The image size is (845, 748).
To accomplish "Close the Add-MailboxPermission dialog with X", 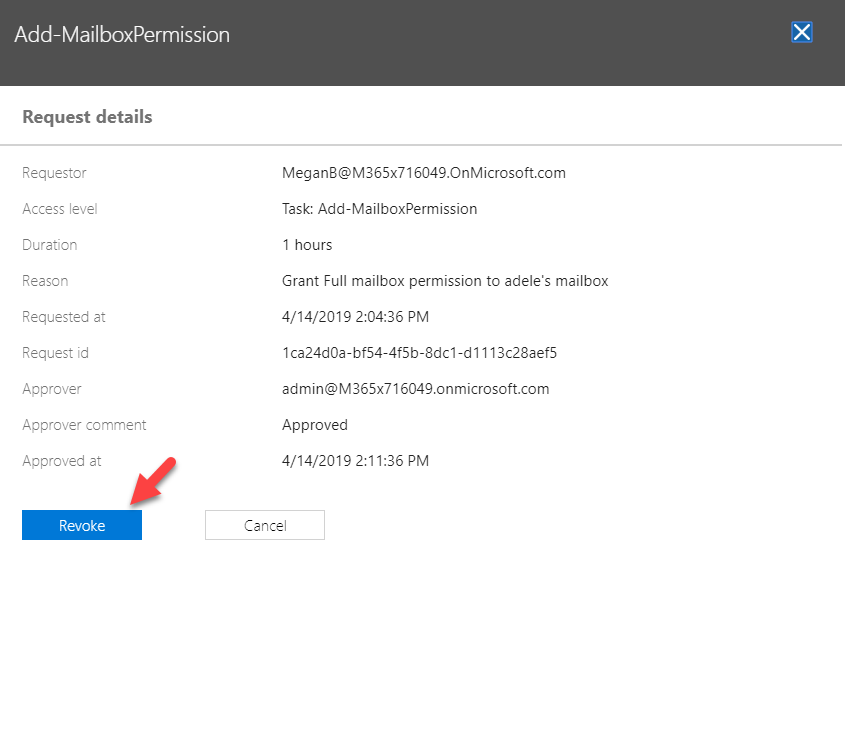I will pos(801,32).
